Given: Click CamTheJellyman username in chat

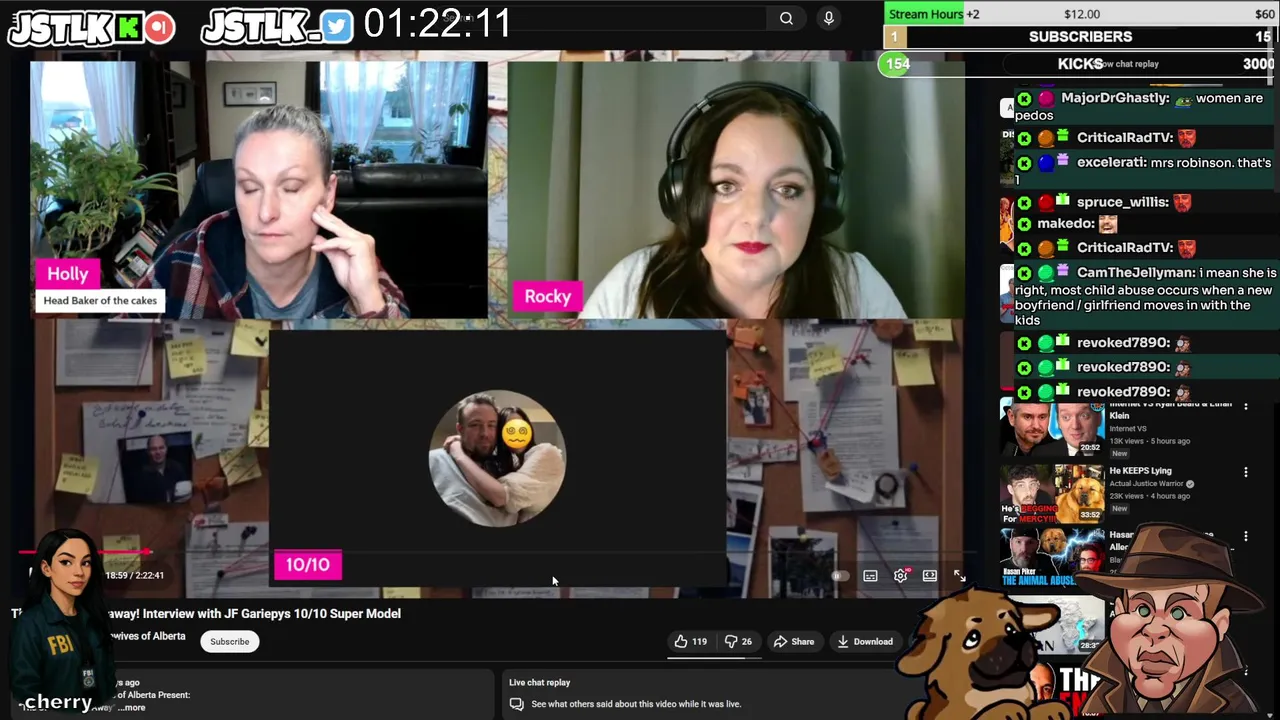Looking at the screenshot, I should [1136, 273].
